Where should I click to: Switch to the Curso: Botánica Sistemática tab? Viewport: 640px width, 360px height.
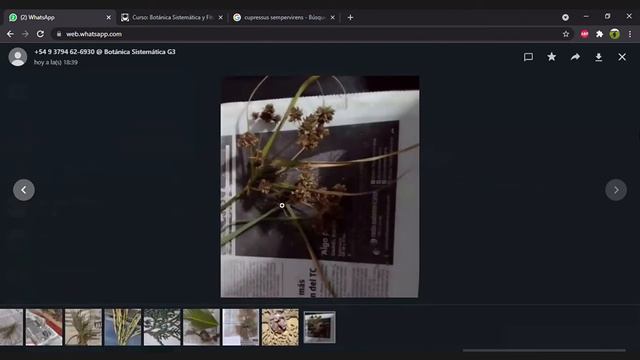coord(171,18)
